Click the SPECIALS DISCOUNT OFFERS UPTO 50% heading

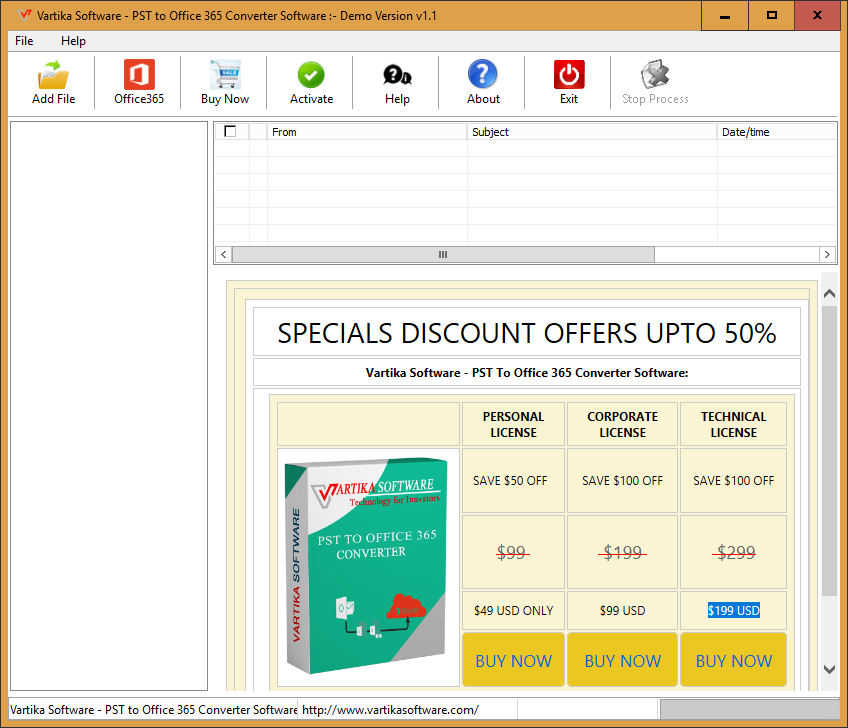click(527, 333)
